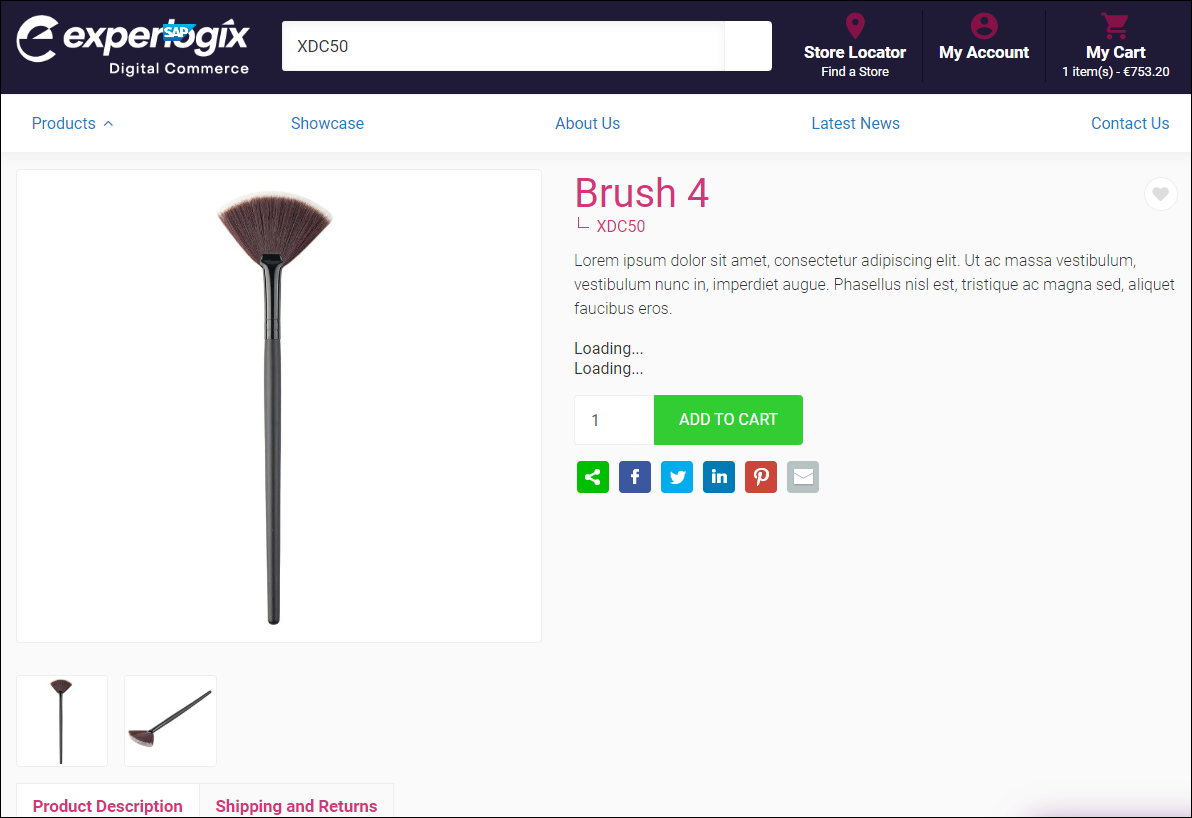Open the Latest News page
The image size is (1192, 818).
(x=855, y=123)
